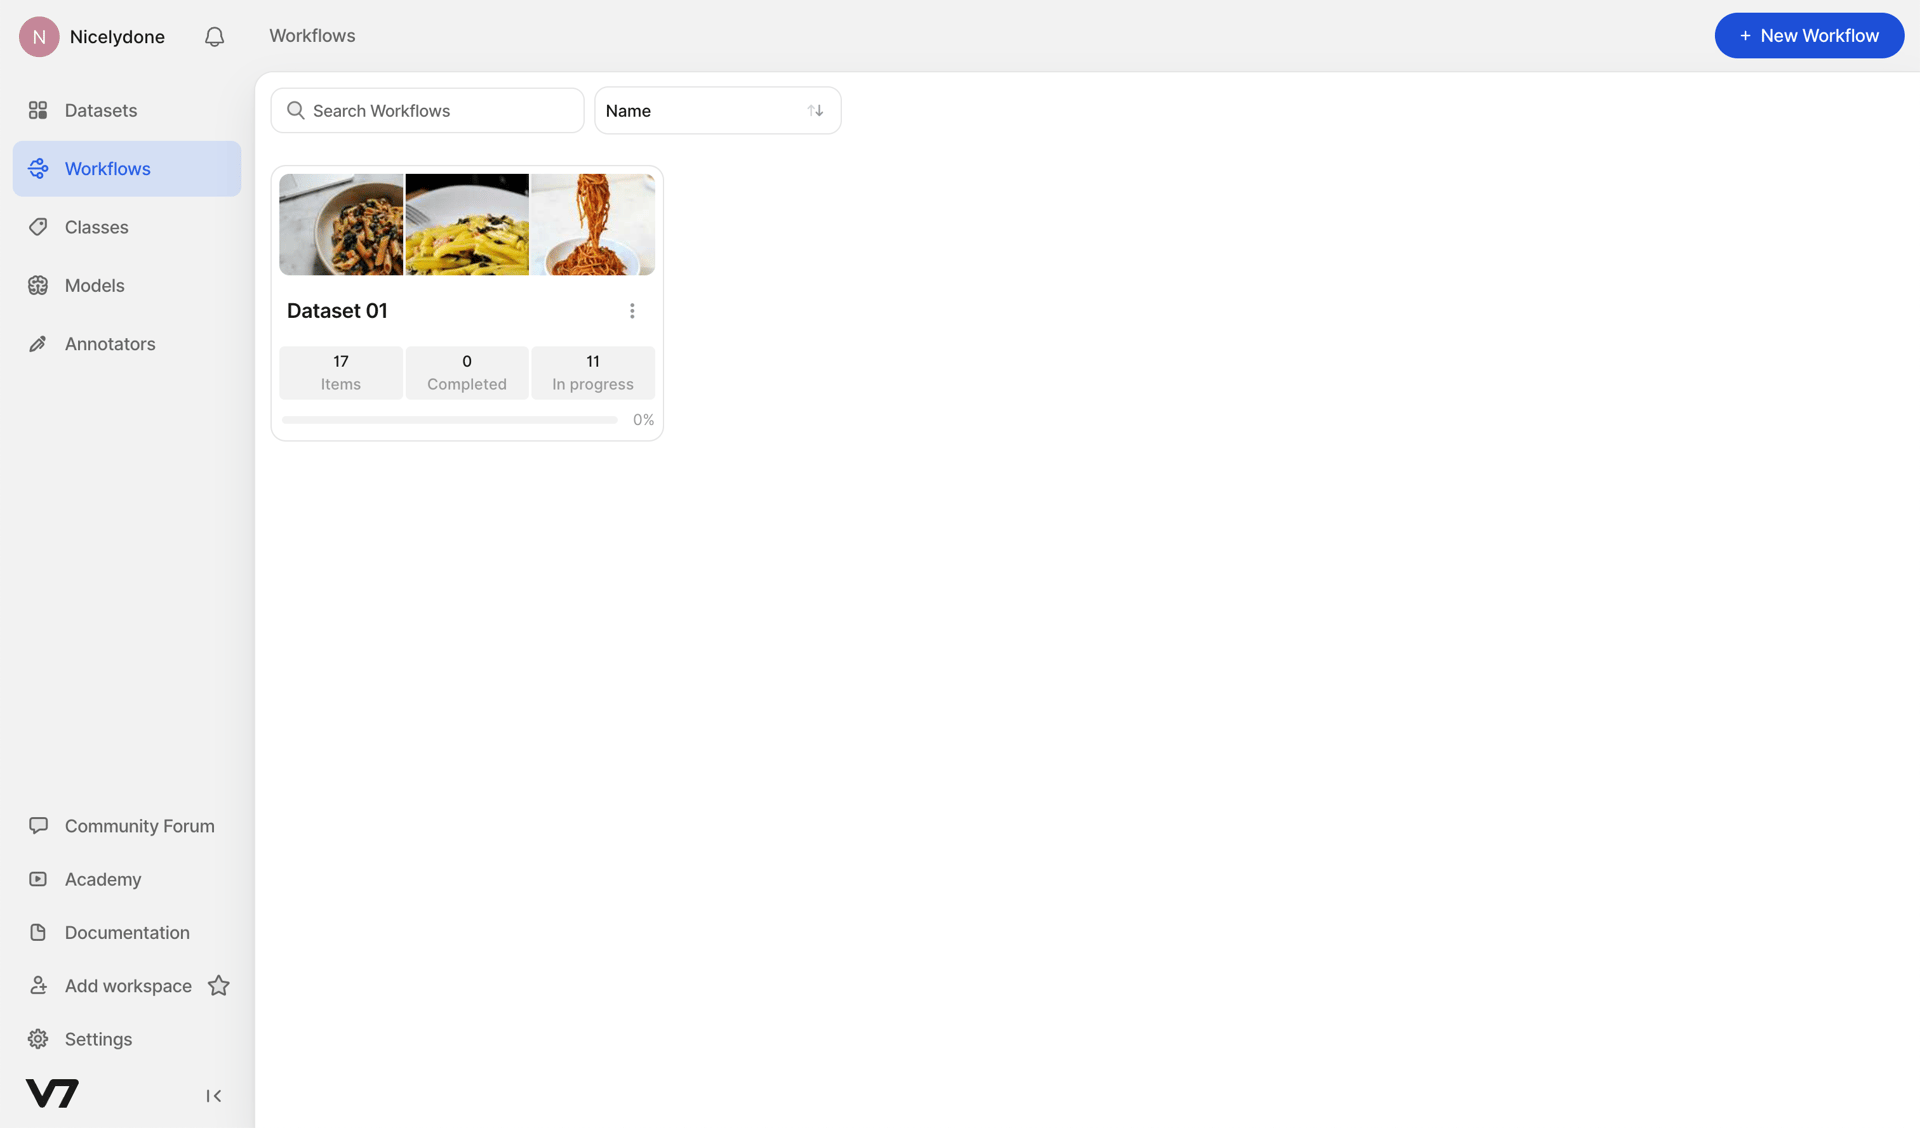Viewport: 1920px width, 1128px height.
Task: Click the search magnifier in the Search Workflows field
Action: point(296,110)
